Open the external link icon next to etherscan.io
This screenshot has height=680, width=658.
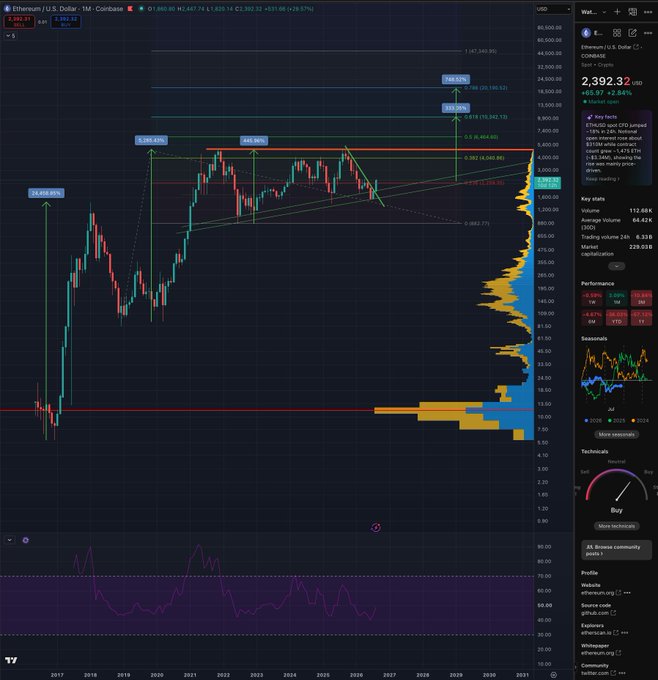[x=616, y=633]
